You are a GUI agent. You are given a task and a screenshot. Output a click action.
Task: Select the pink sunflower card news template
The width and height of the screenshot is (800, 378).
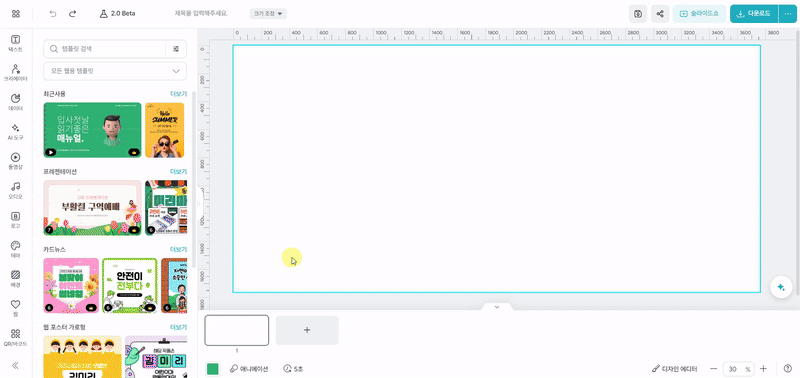pyautogui.click(x=71, y=285)
